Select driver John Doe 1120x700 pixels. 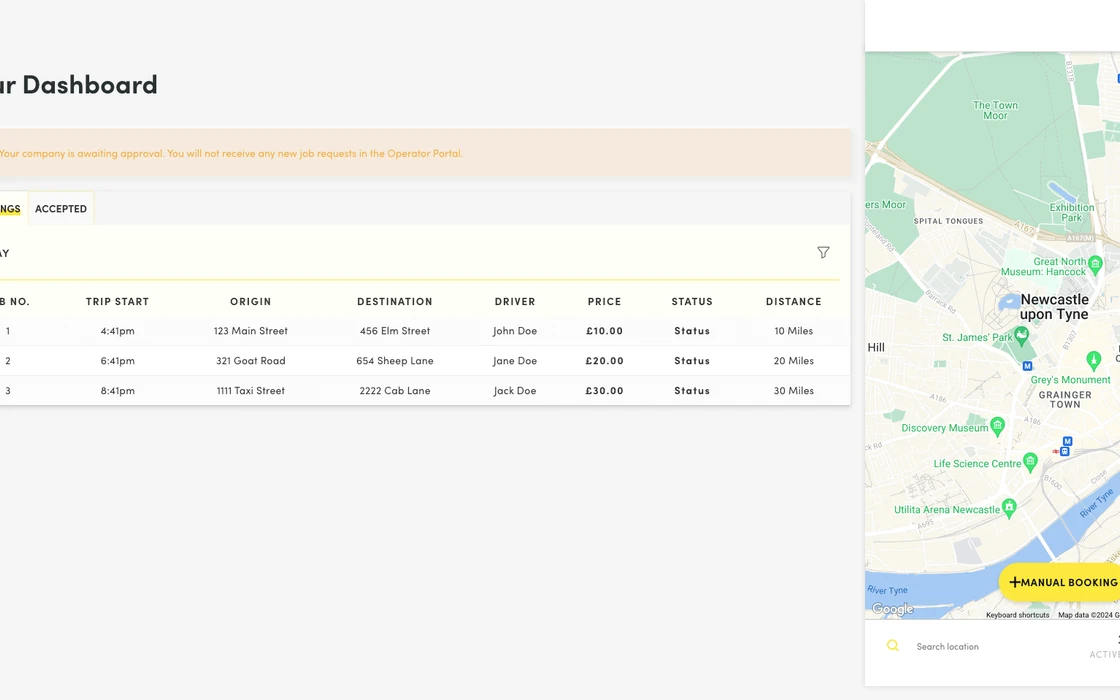point(515,331)
